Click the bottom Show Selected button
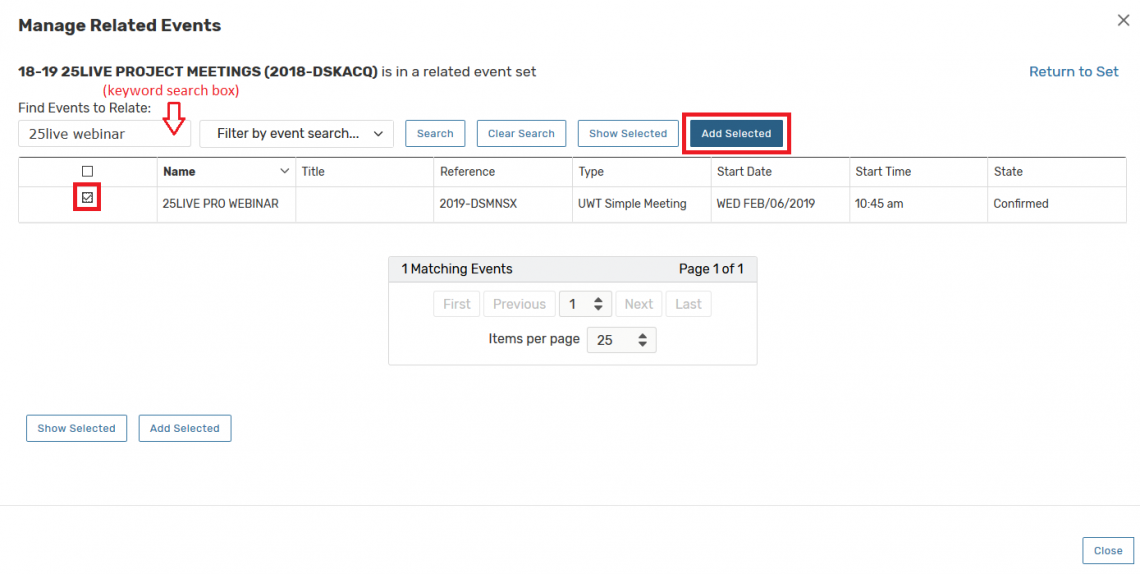This screenshot has width=1140, height=574. click(76, 428)
